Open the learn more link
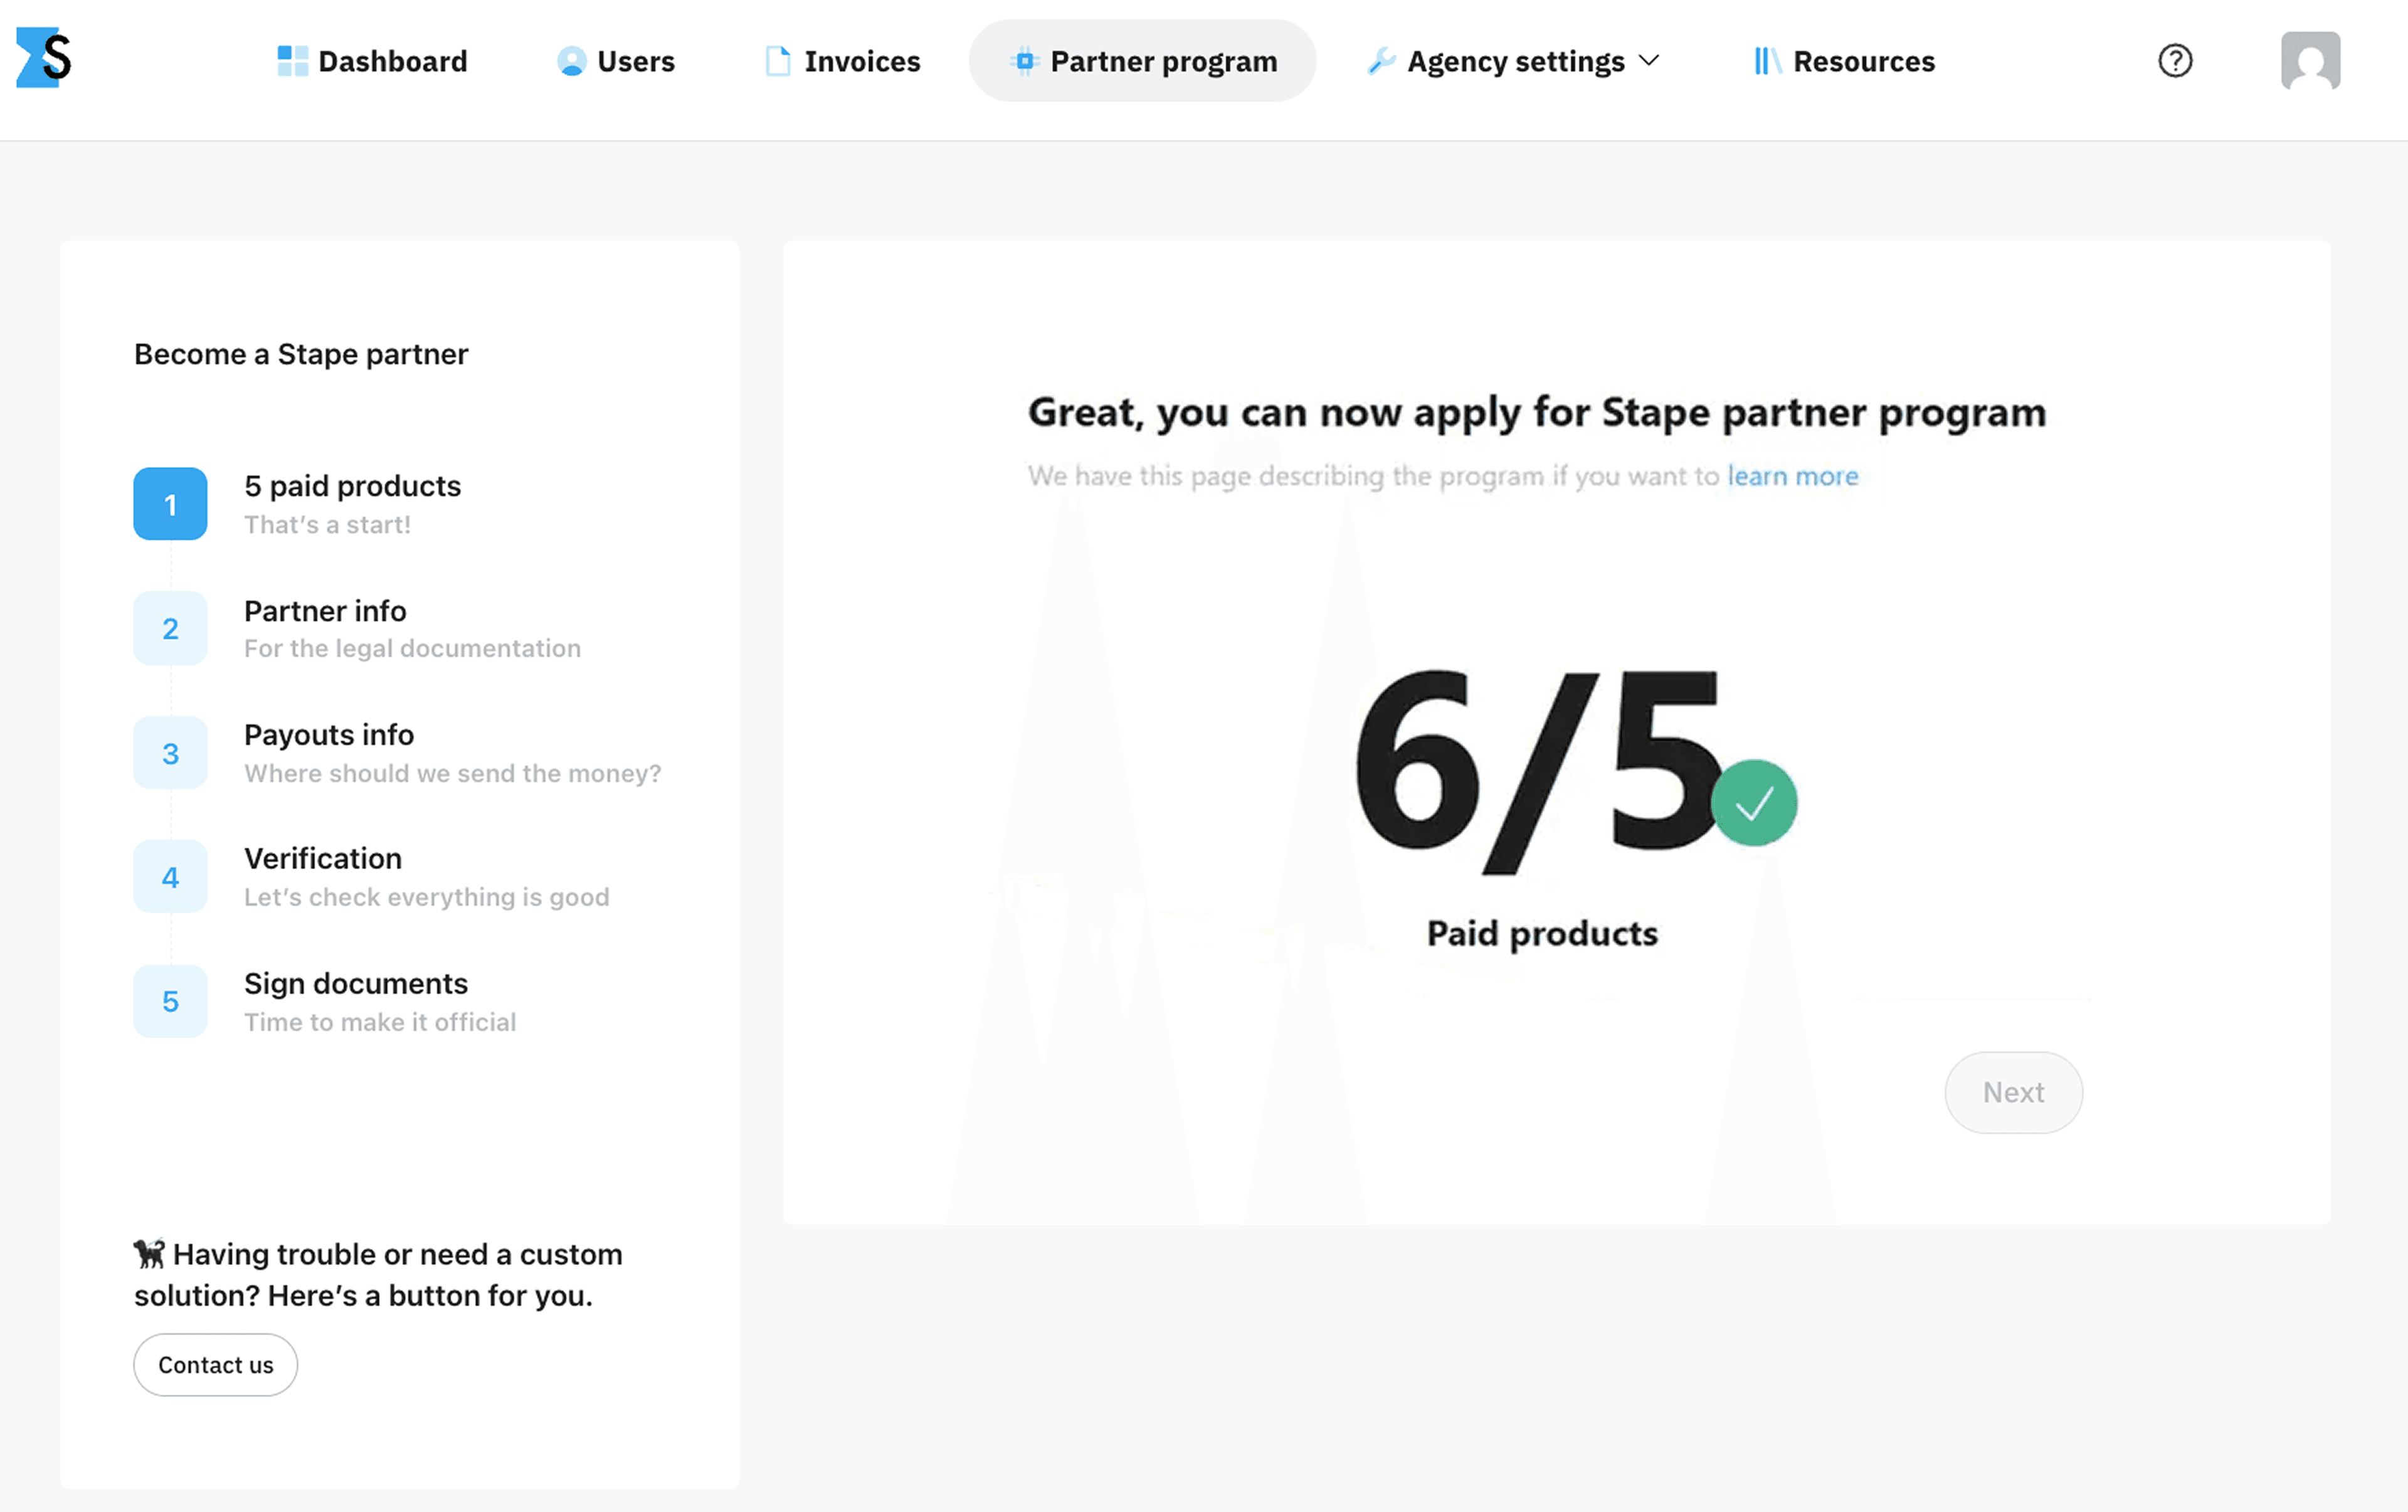This screenshot has width=2408, height=1512. click(1792, 476)
